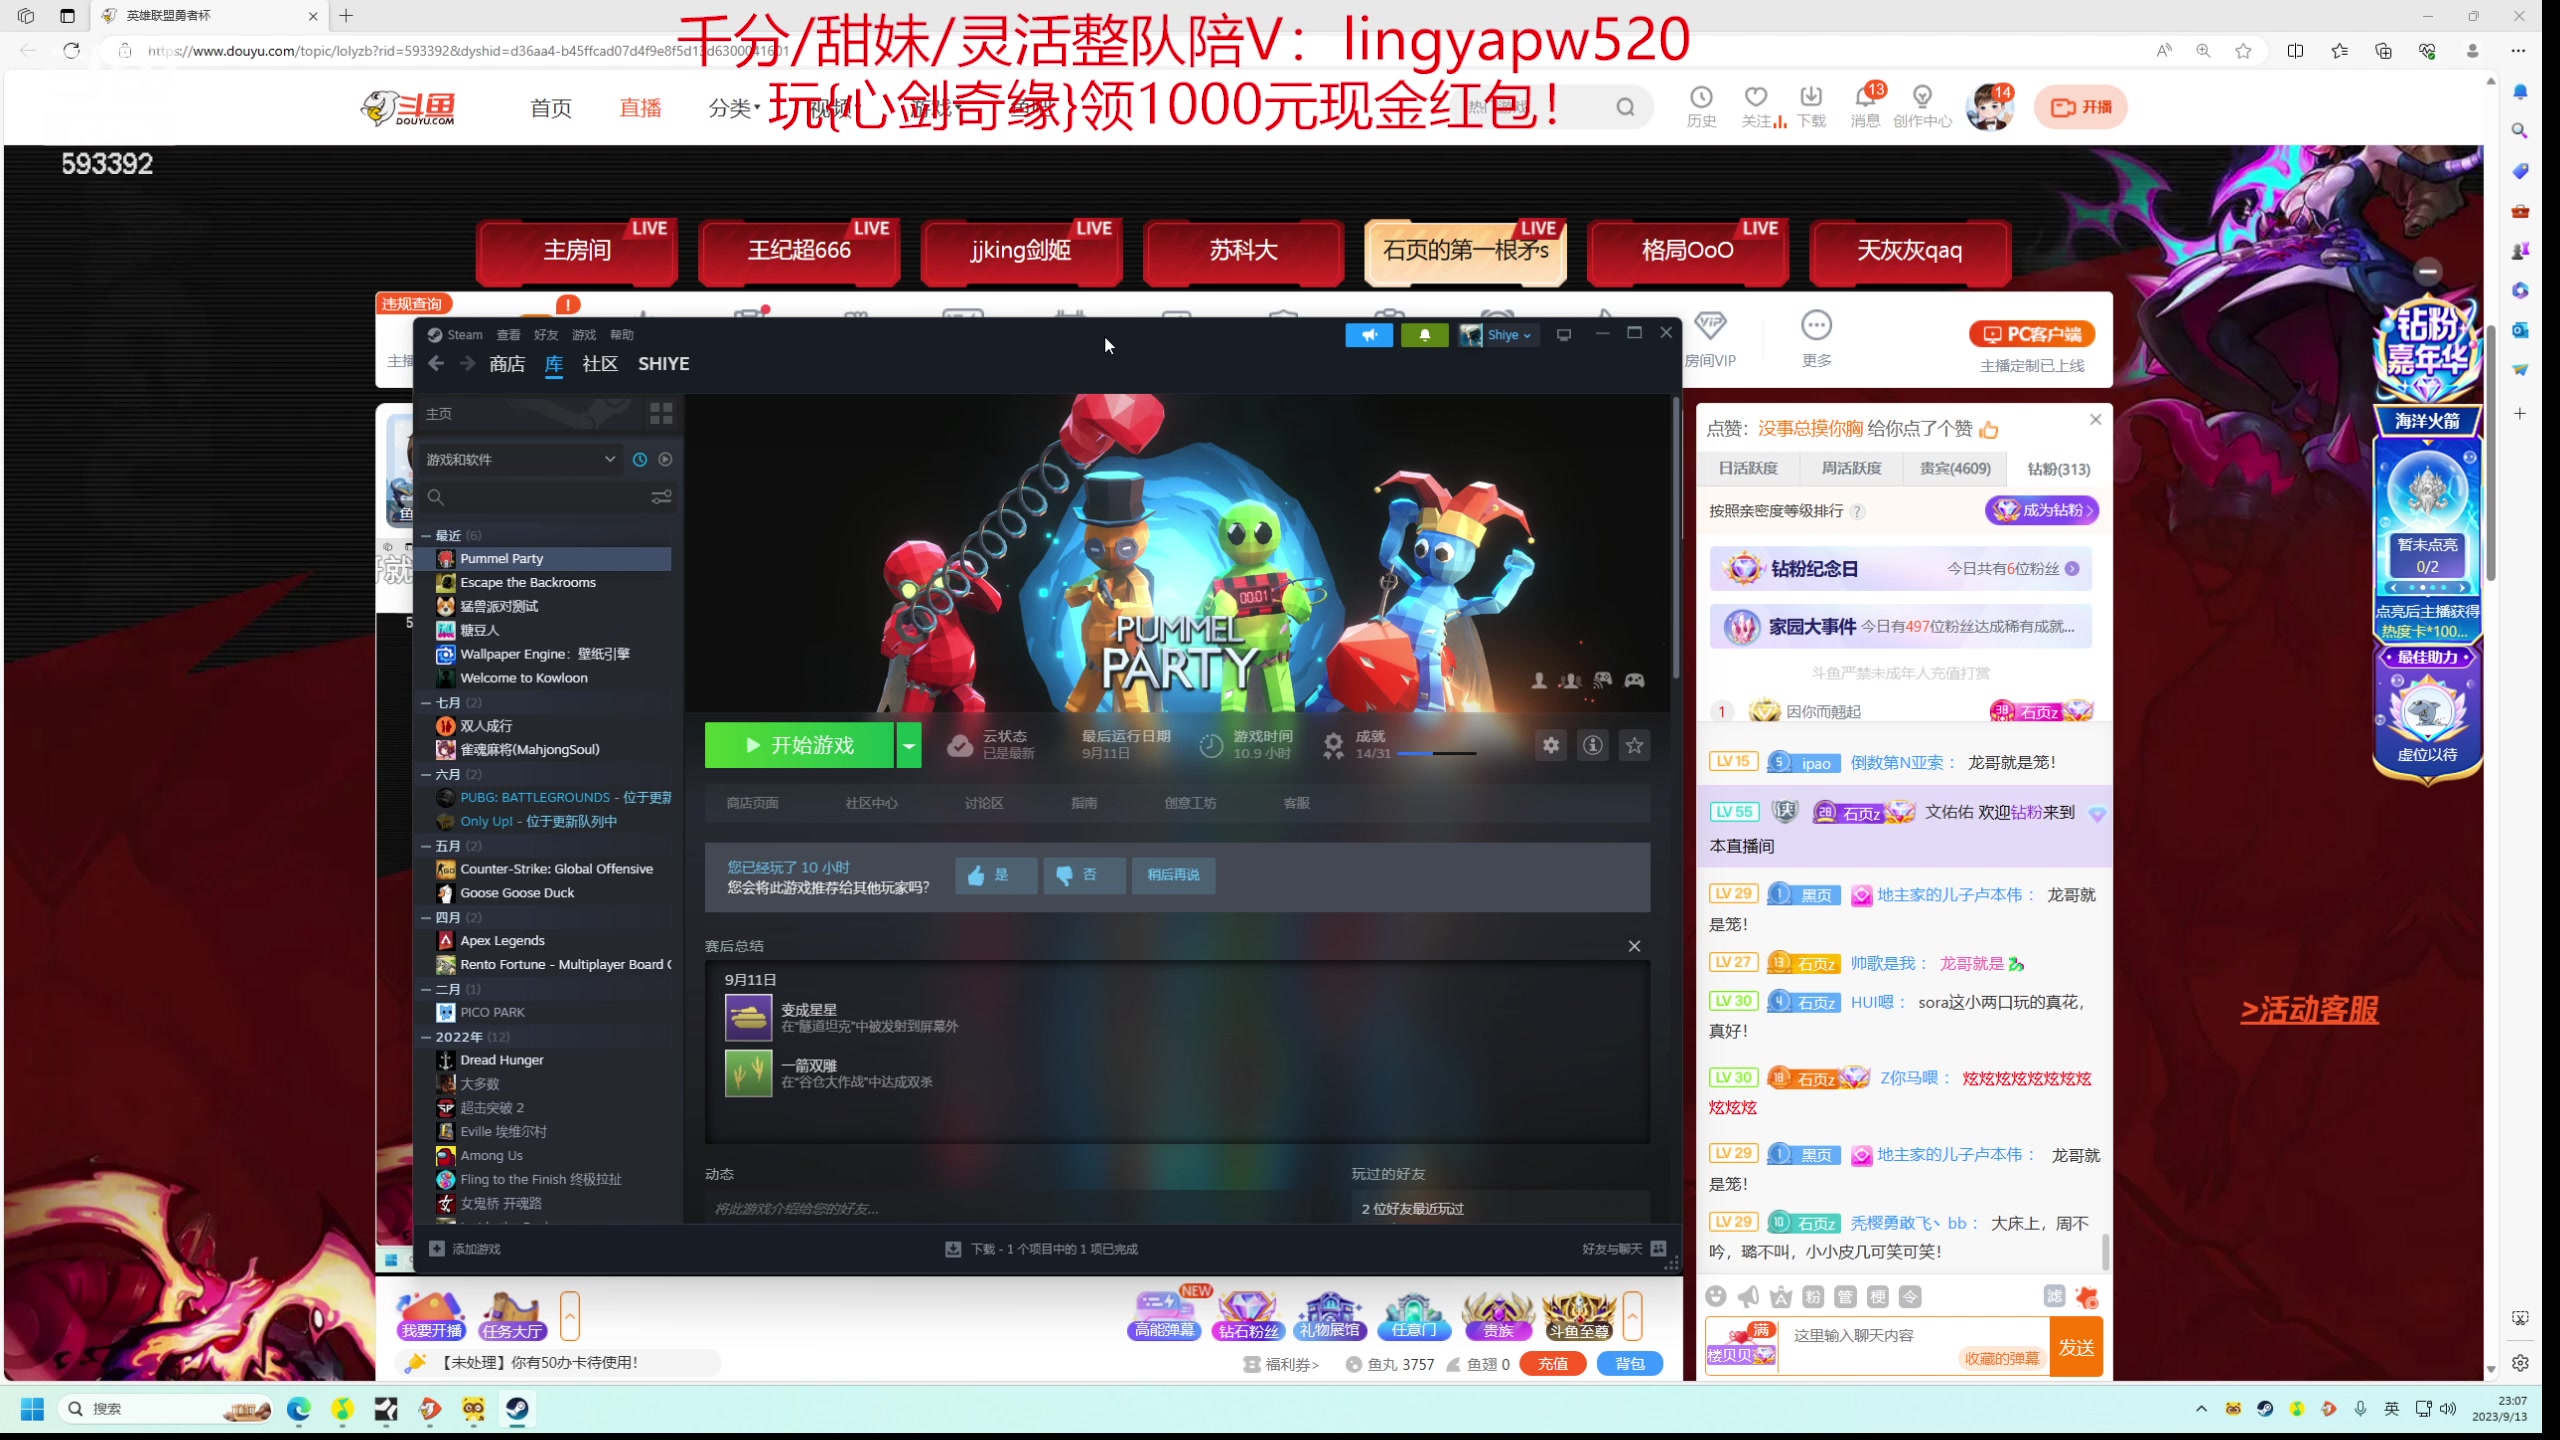Click green 开始游戏 play button
Screen dimensions: 2560x1440
[x=799, y=745]
